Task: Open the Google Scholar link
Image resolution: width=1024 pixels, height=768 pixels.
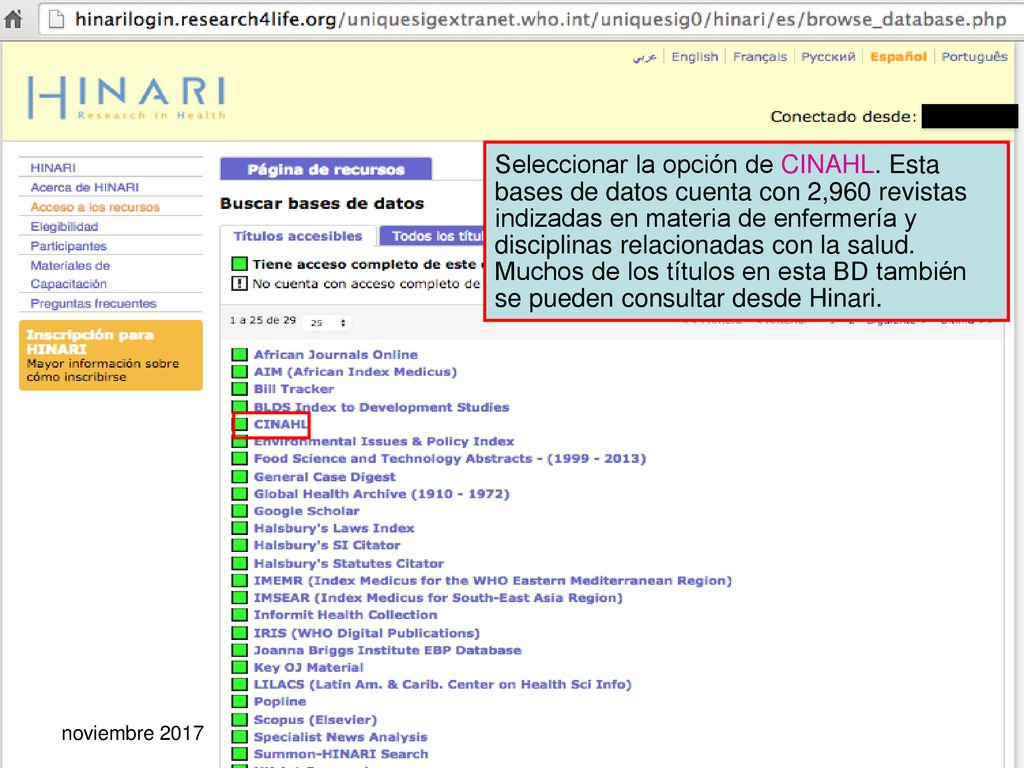Action: pyautogui.click(x=306, y=511)
